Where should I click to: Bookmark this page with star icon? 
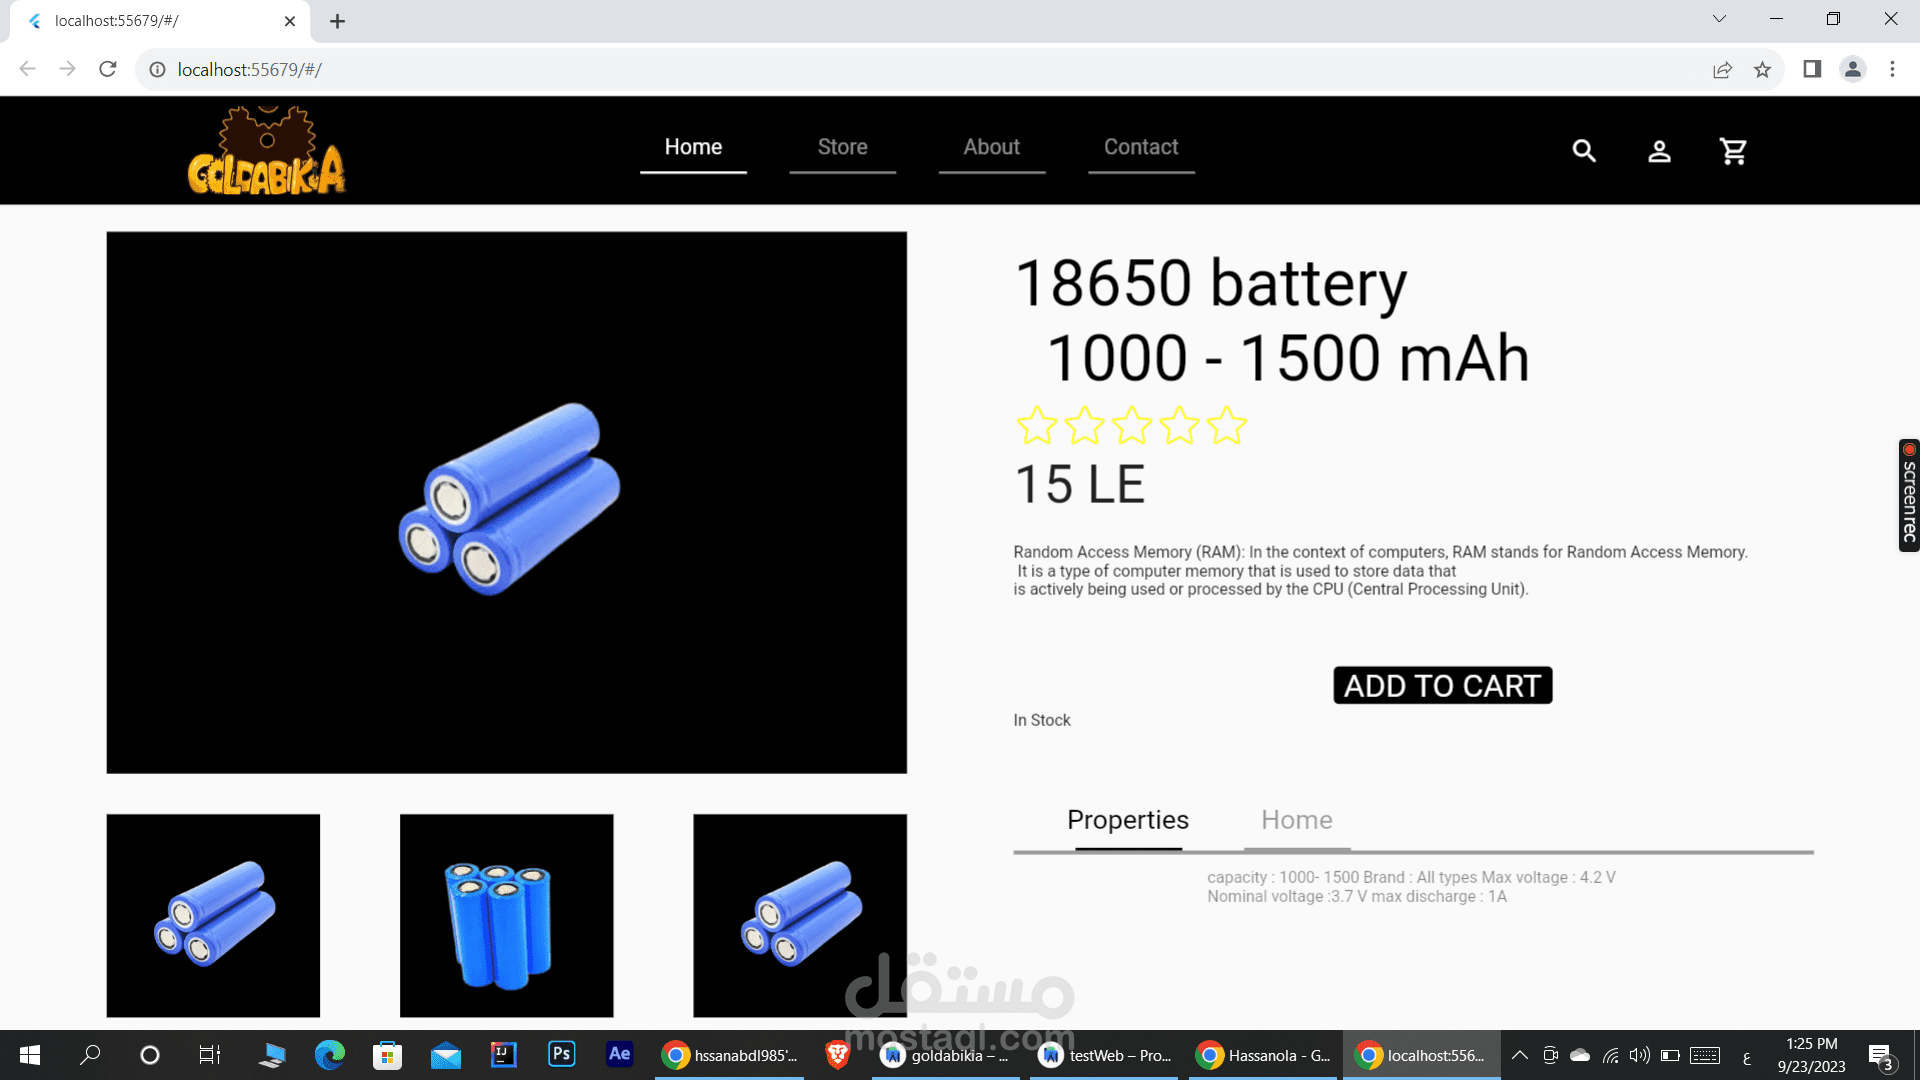pos(1762,69)
